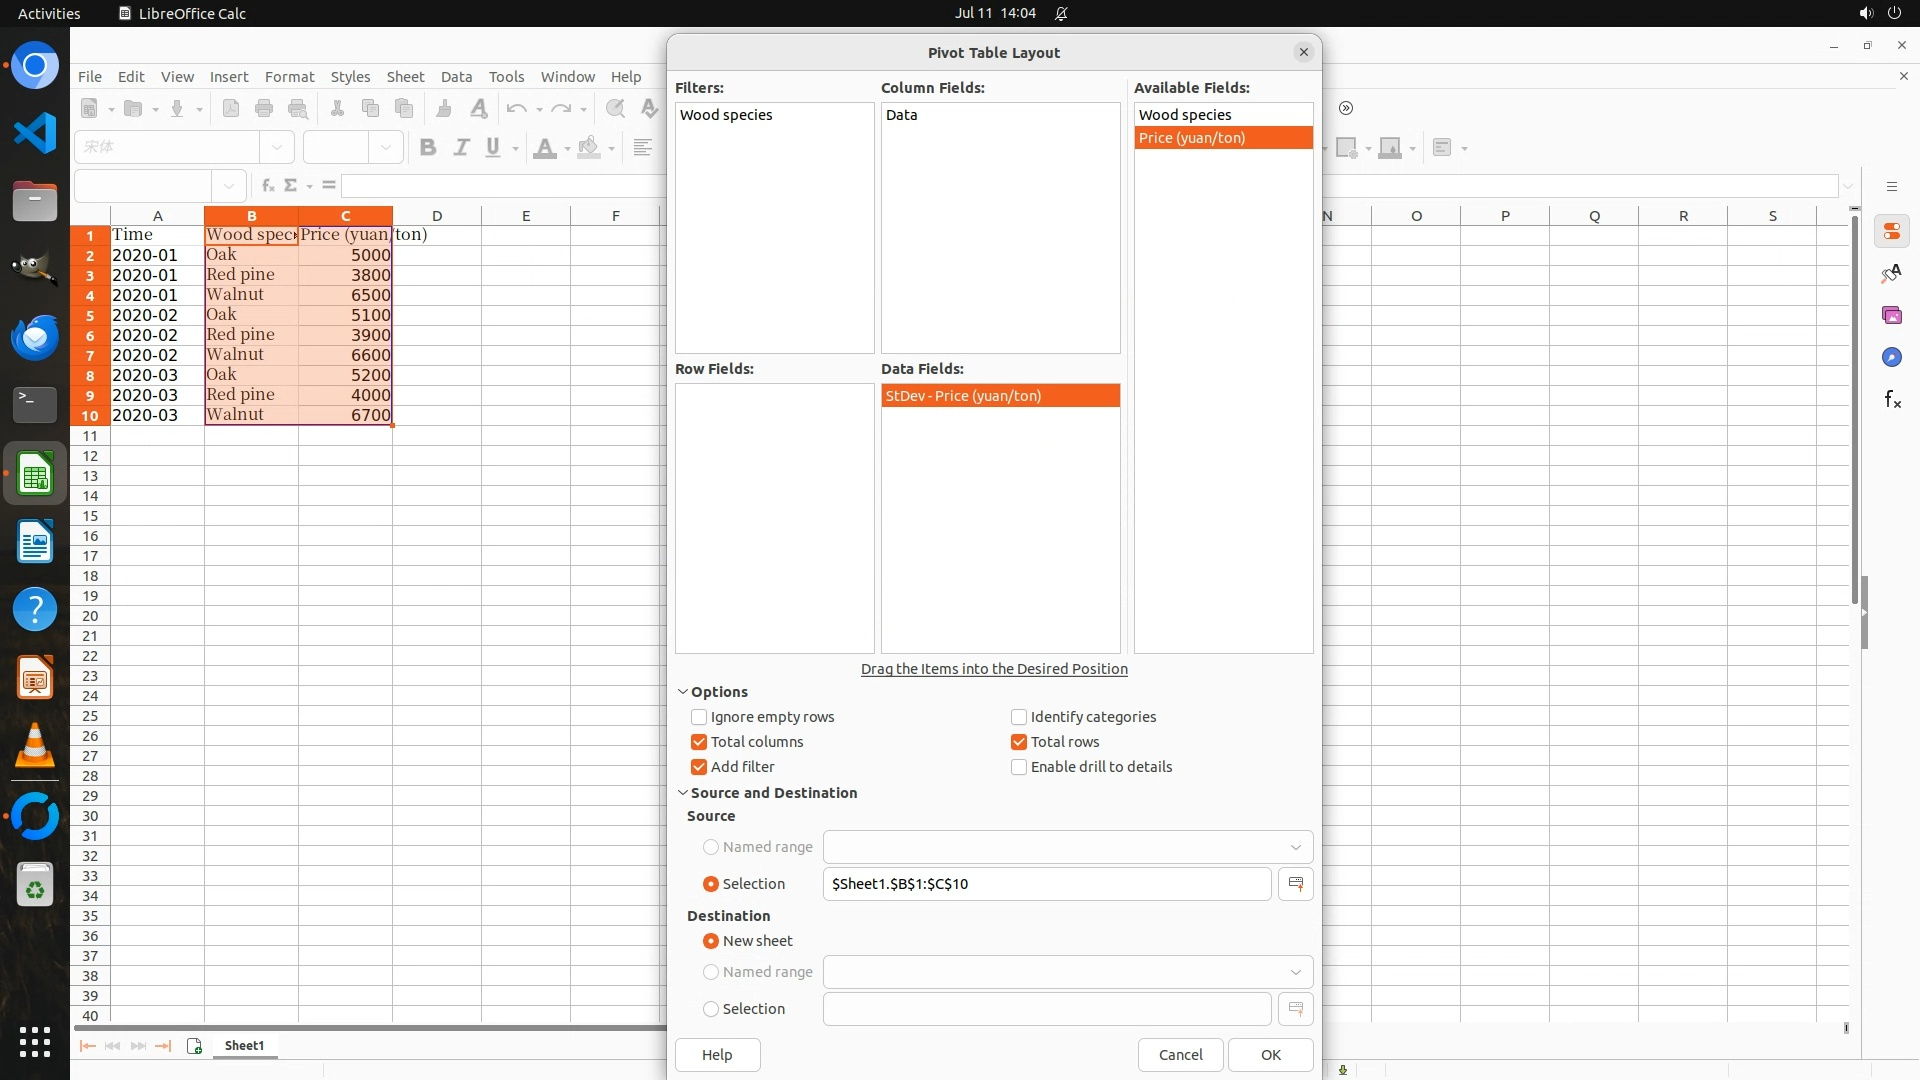
Task: Click the Italic formatting icon
Action: coord(461,148)
